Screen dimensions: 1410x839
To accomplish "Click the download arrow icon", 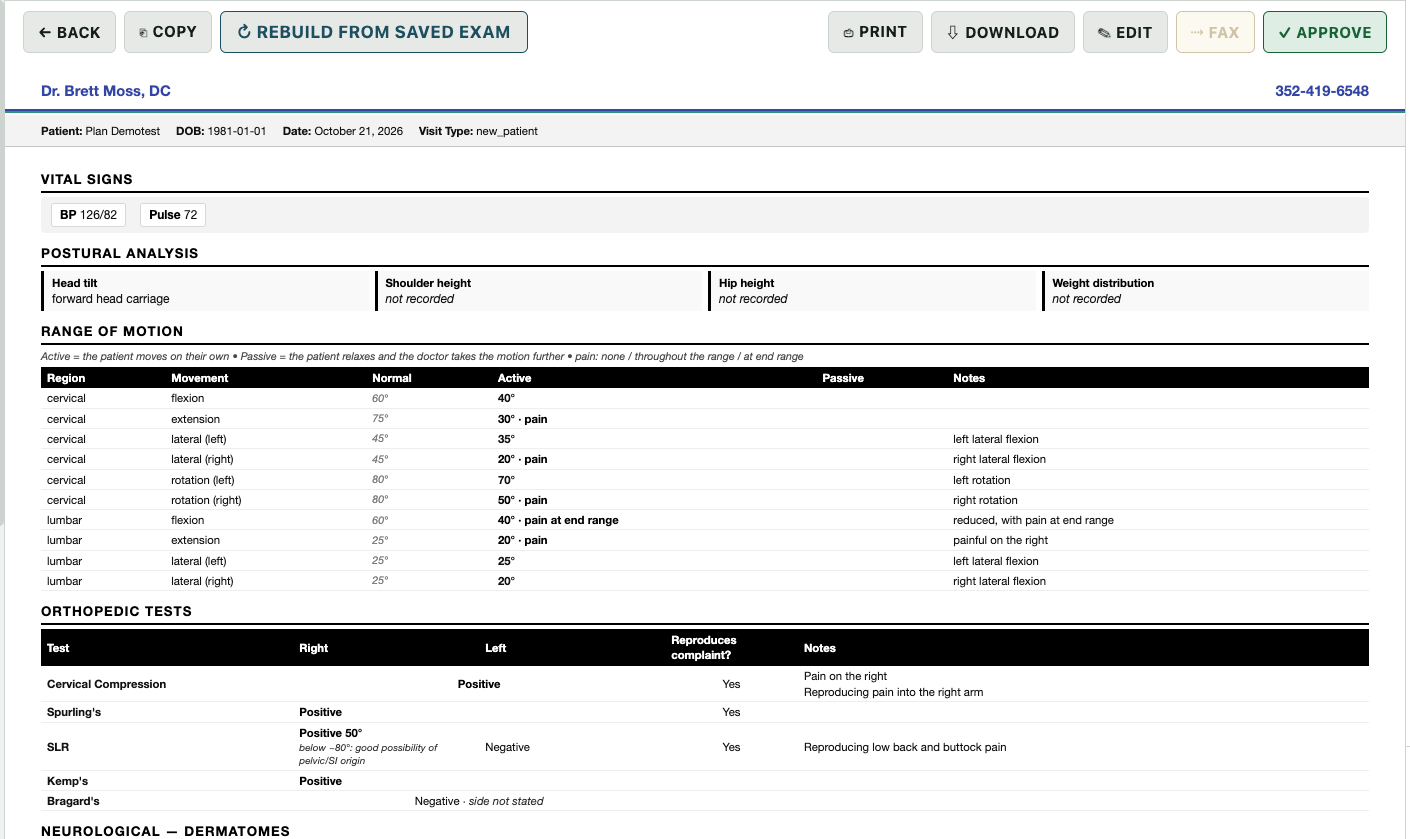I will (953, 33).
